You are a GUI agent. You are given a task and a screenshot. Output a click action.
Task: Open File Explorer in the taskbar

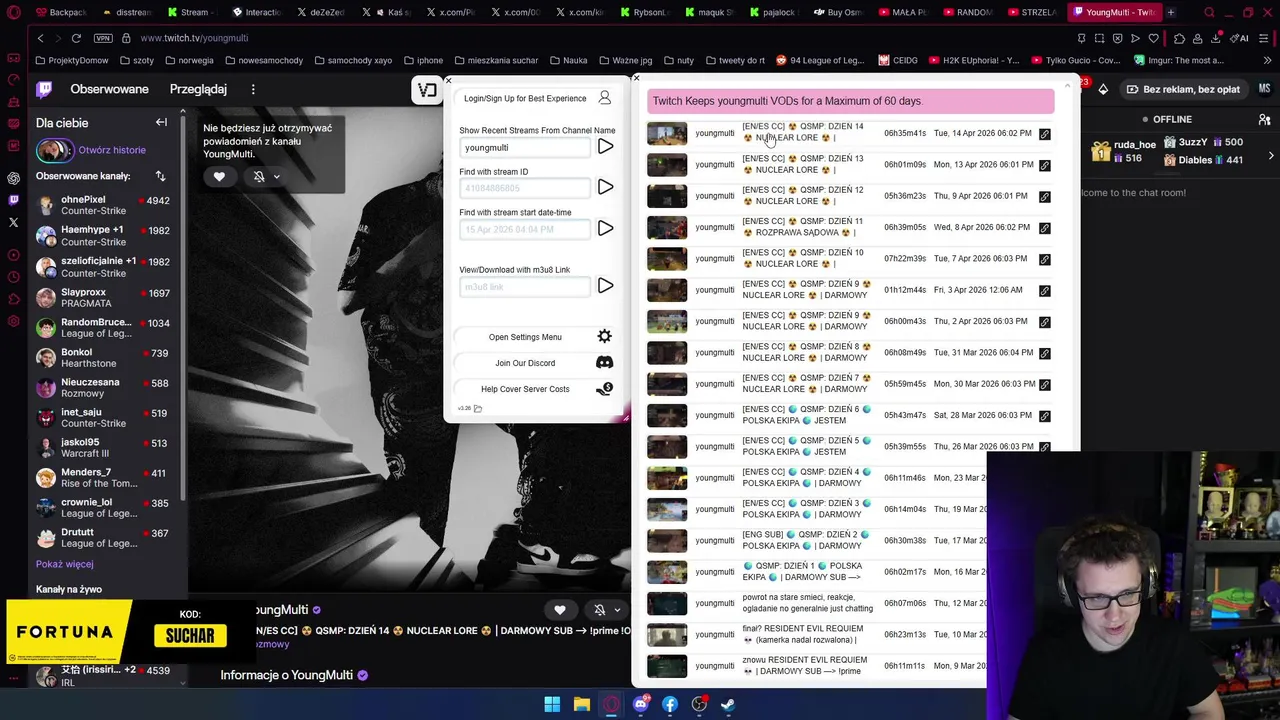581,704
